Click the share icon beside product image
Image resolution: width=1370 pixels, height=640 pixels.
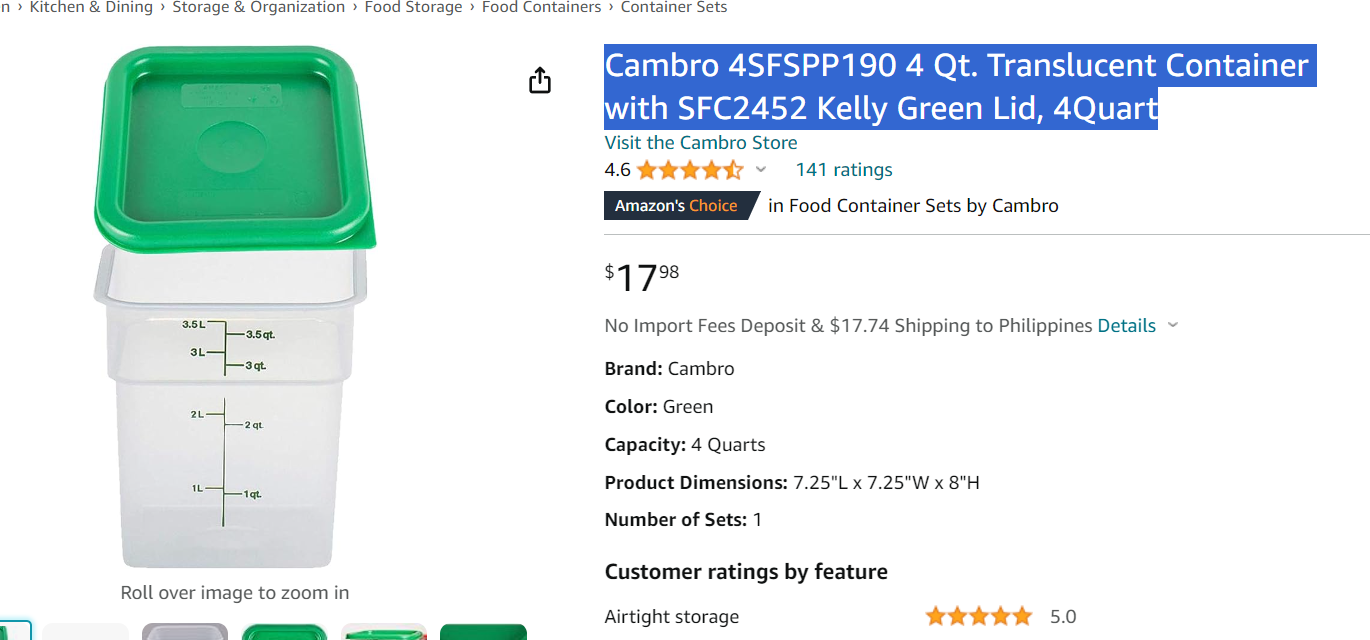coord(540,80)
